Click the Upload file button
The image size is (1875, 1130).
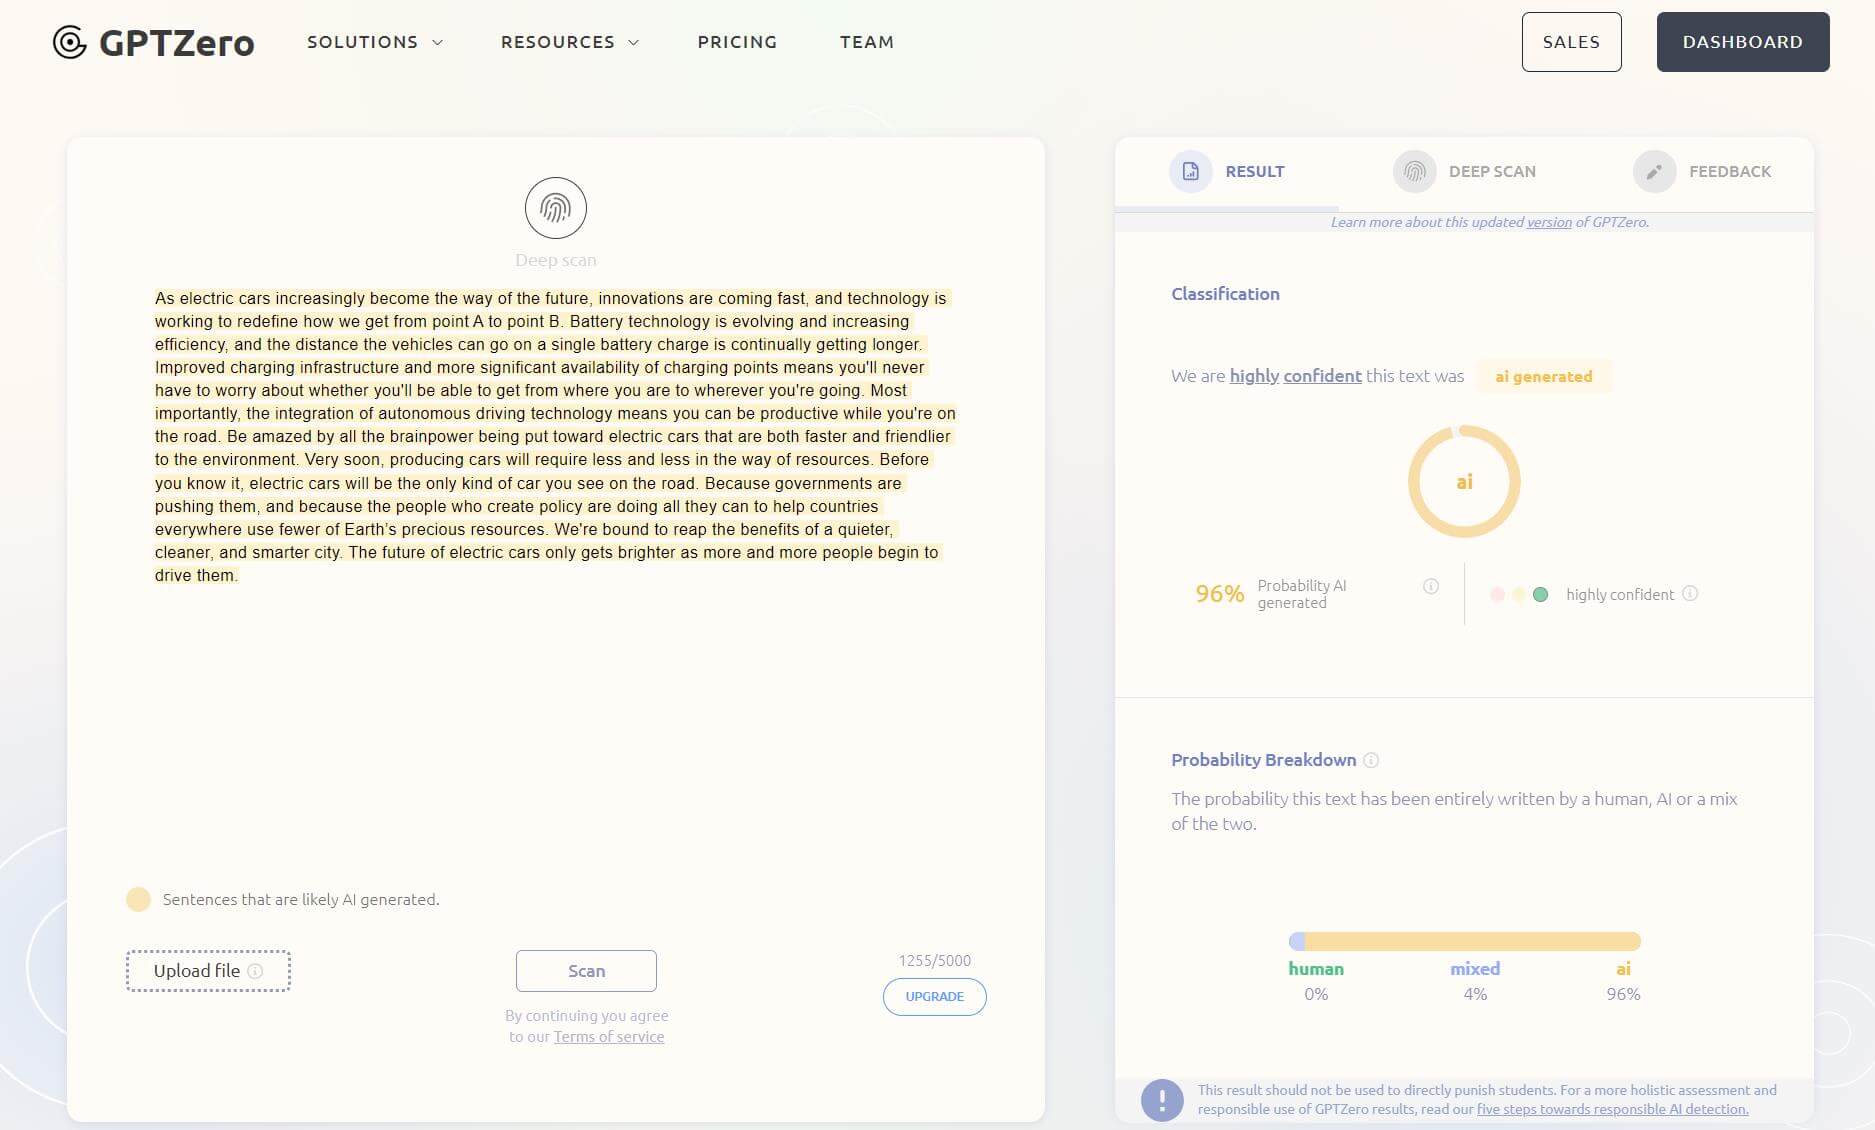click(208, 971)
